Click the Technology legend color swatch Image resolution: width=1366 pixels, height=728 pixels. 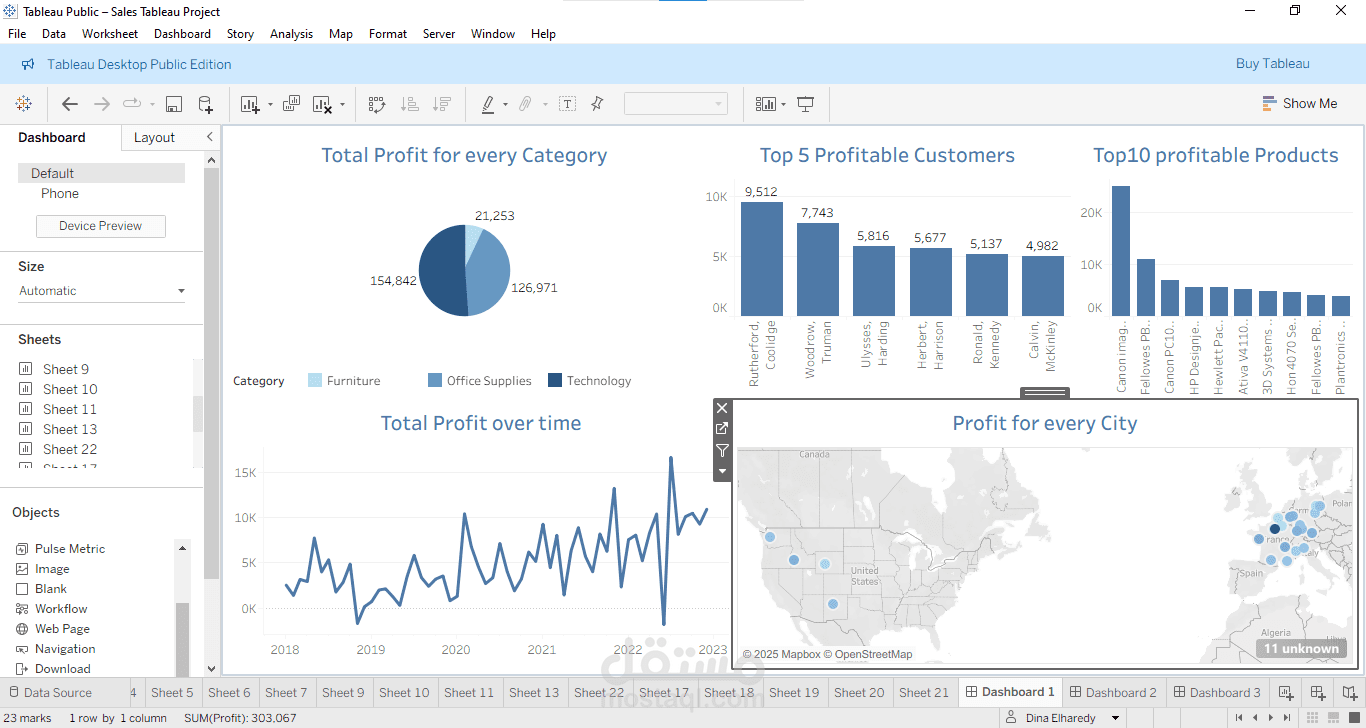click(555, 380)
